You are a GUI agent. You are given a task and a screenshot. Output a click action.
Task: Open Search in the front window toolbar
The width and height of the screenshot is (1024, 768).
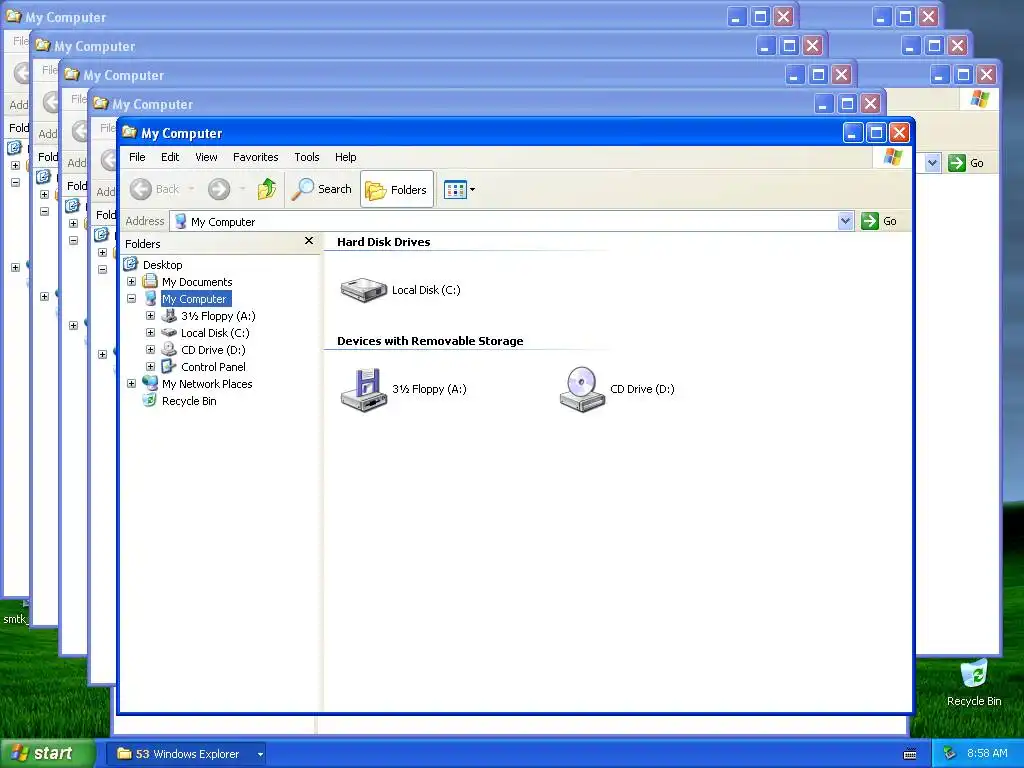point(321,189)
